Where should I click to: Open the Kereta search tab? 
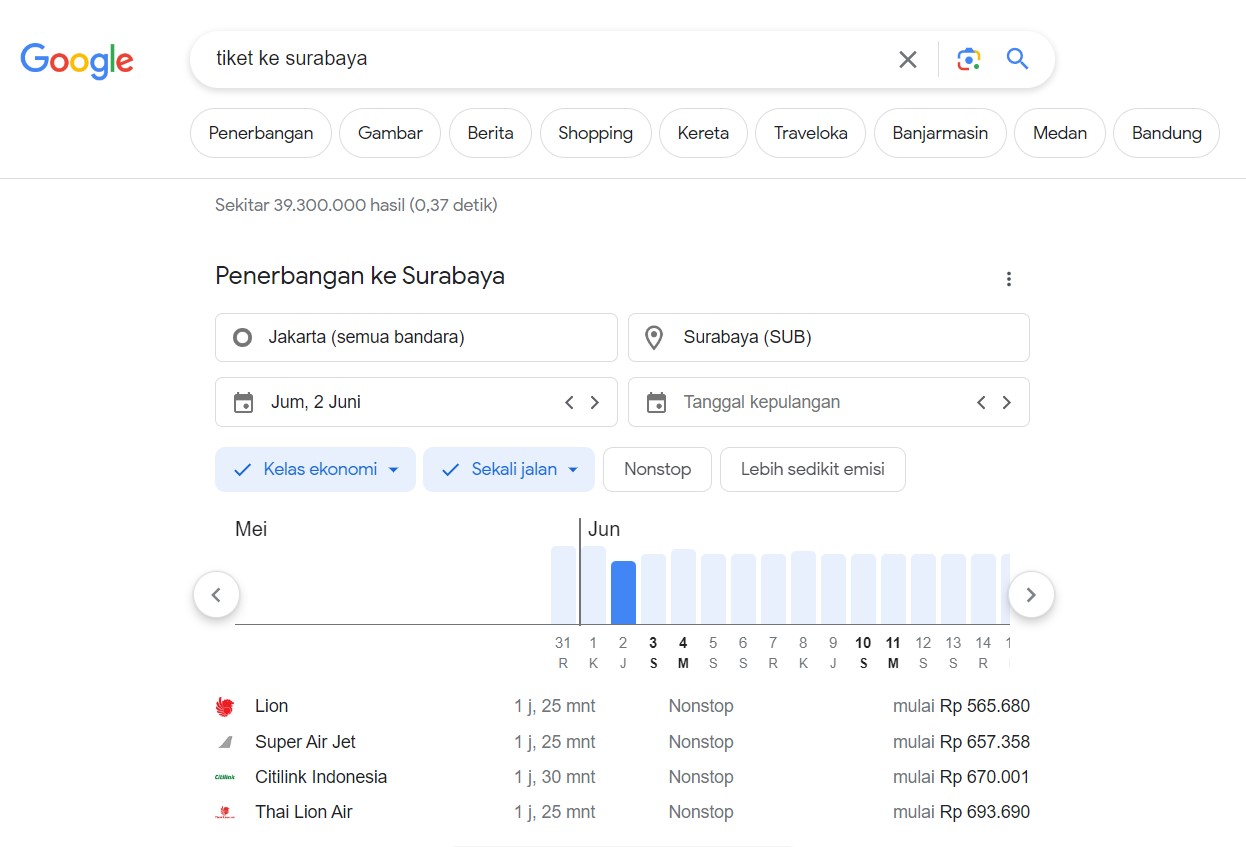[x=703, y=132]
